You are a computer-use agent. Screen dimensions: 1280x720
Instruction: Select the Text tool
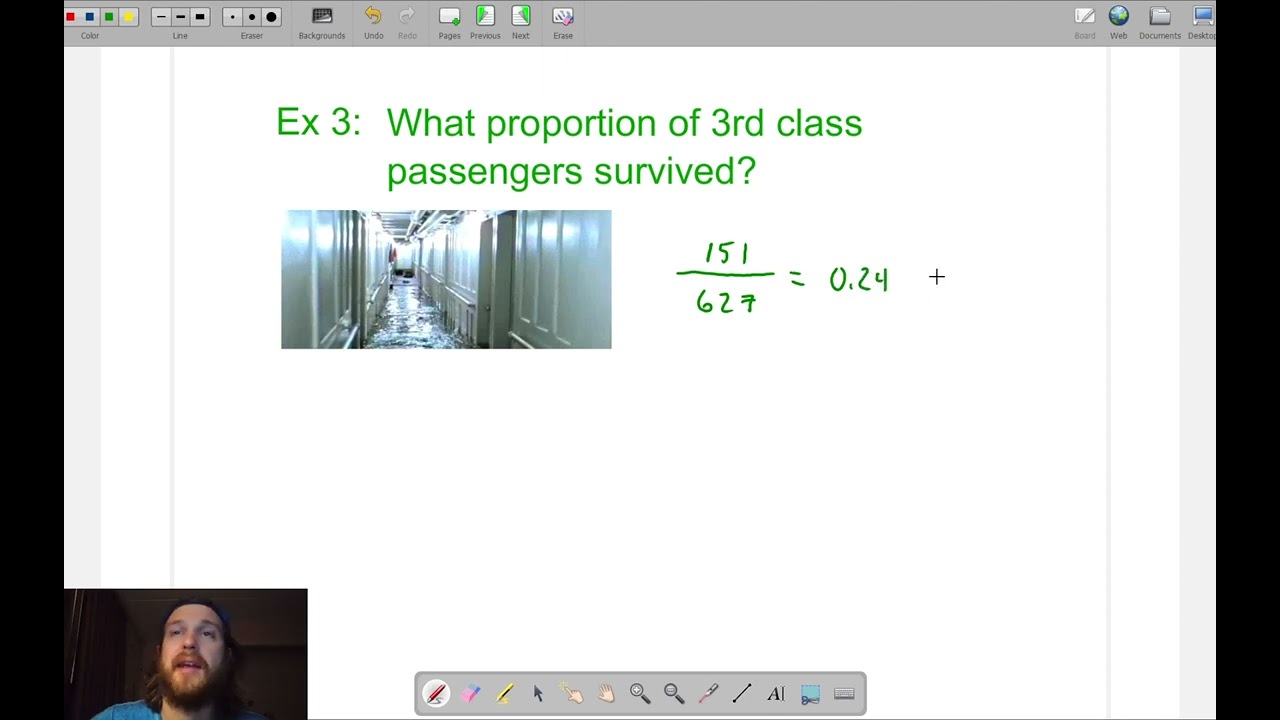pos(776,694)
